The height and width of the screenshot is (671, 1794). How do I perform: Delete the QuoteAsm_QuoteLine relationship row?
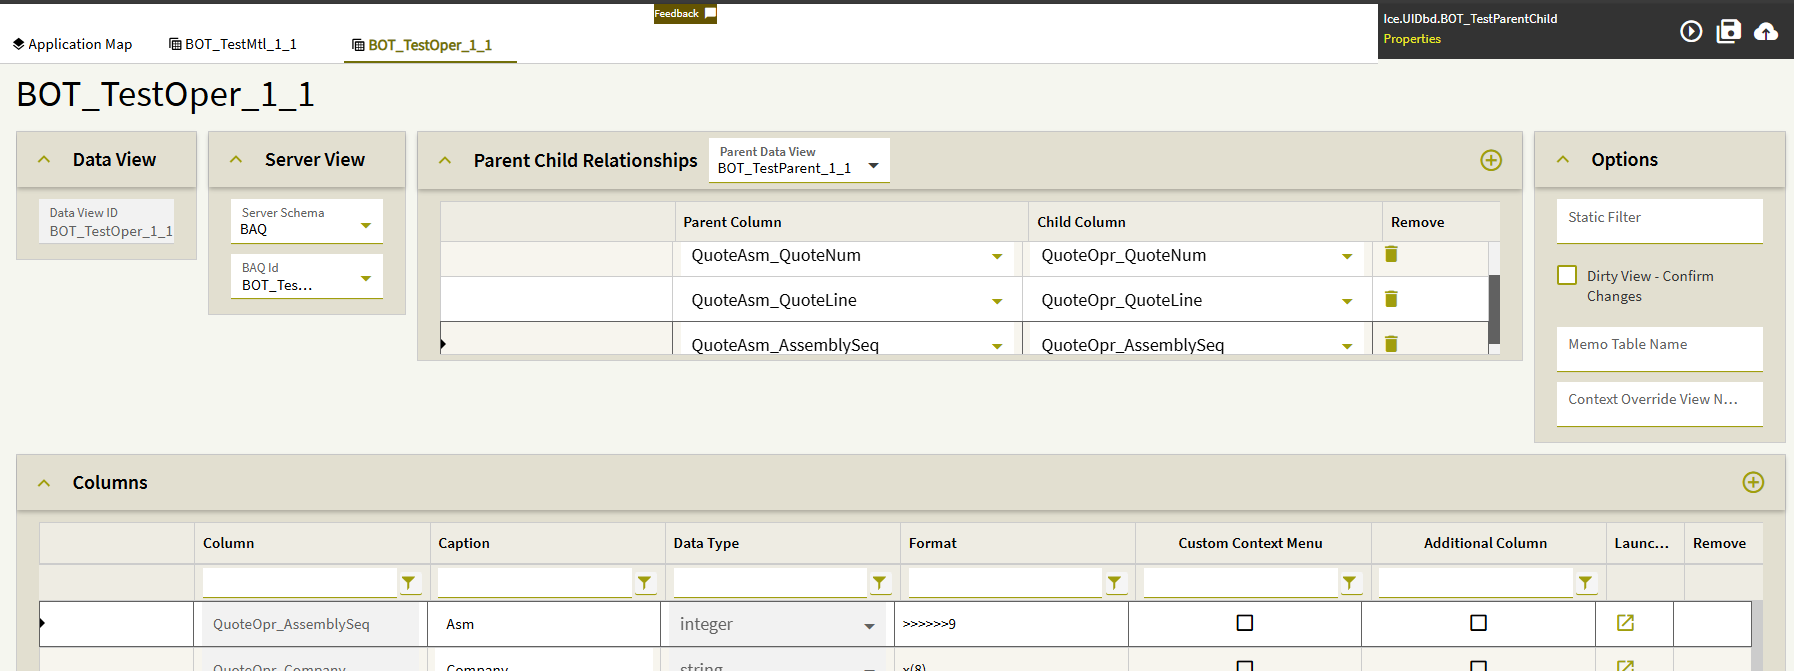[1391, 299]
